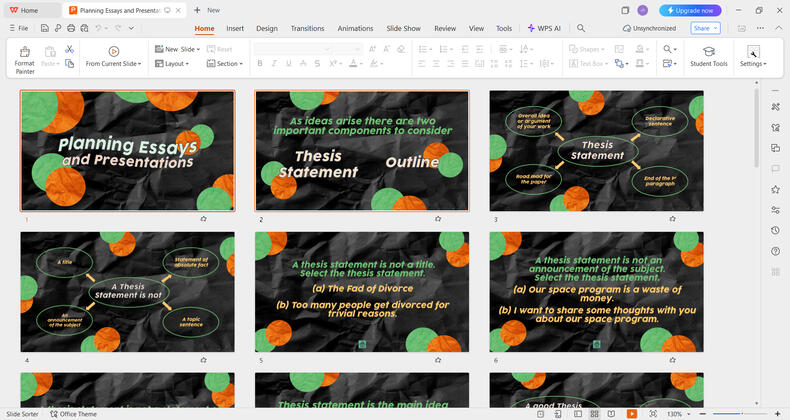Open Print Preview from quick access toolbar
Viewport: 790px width, 420px height.
(x=84, y=28)
